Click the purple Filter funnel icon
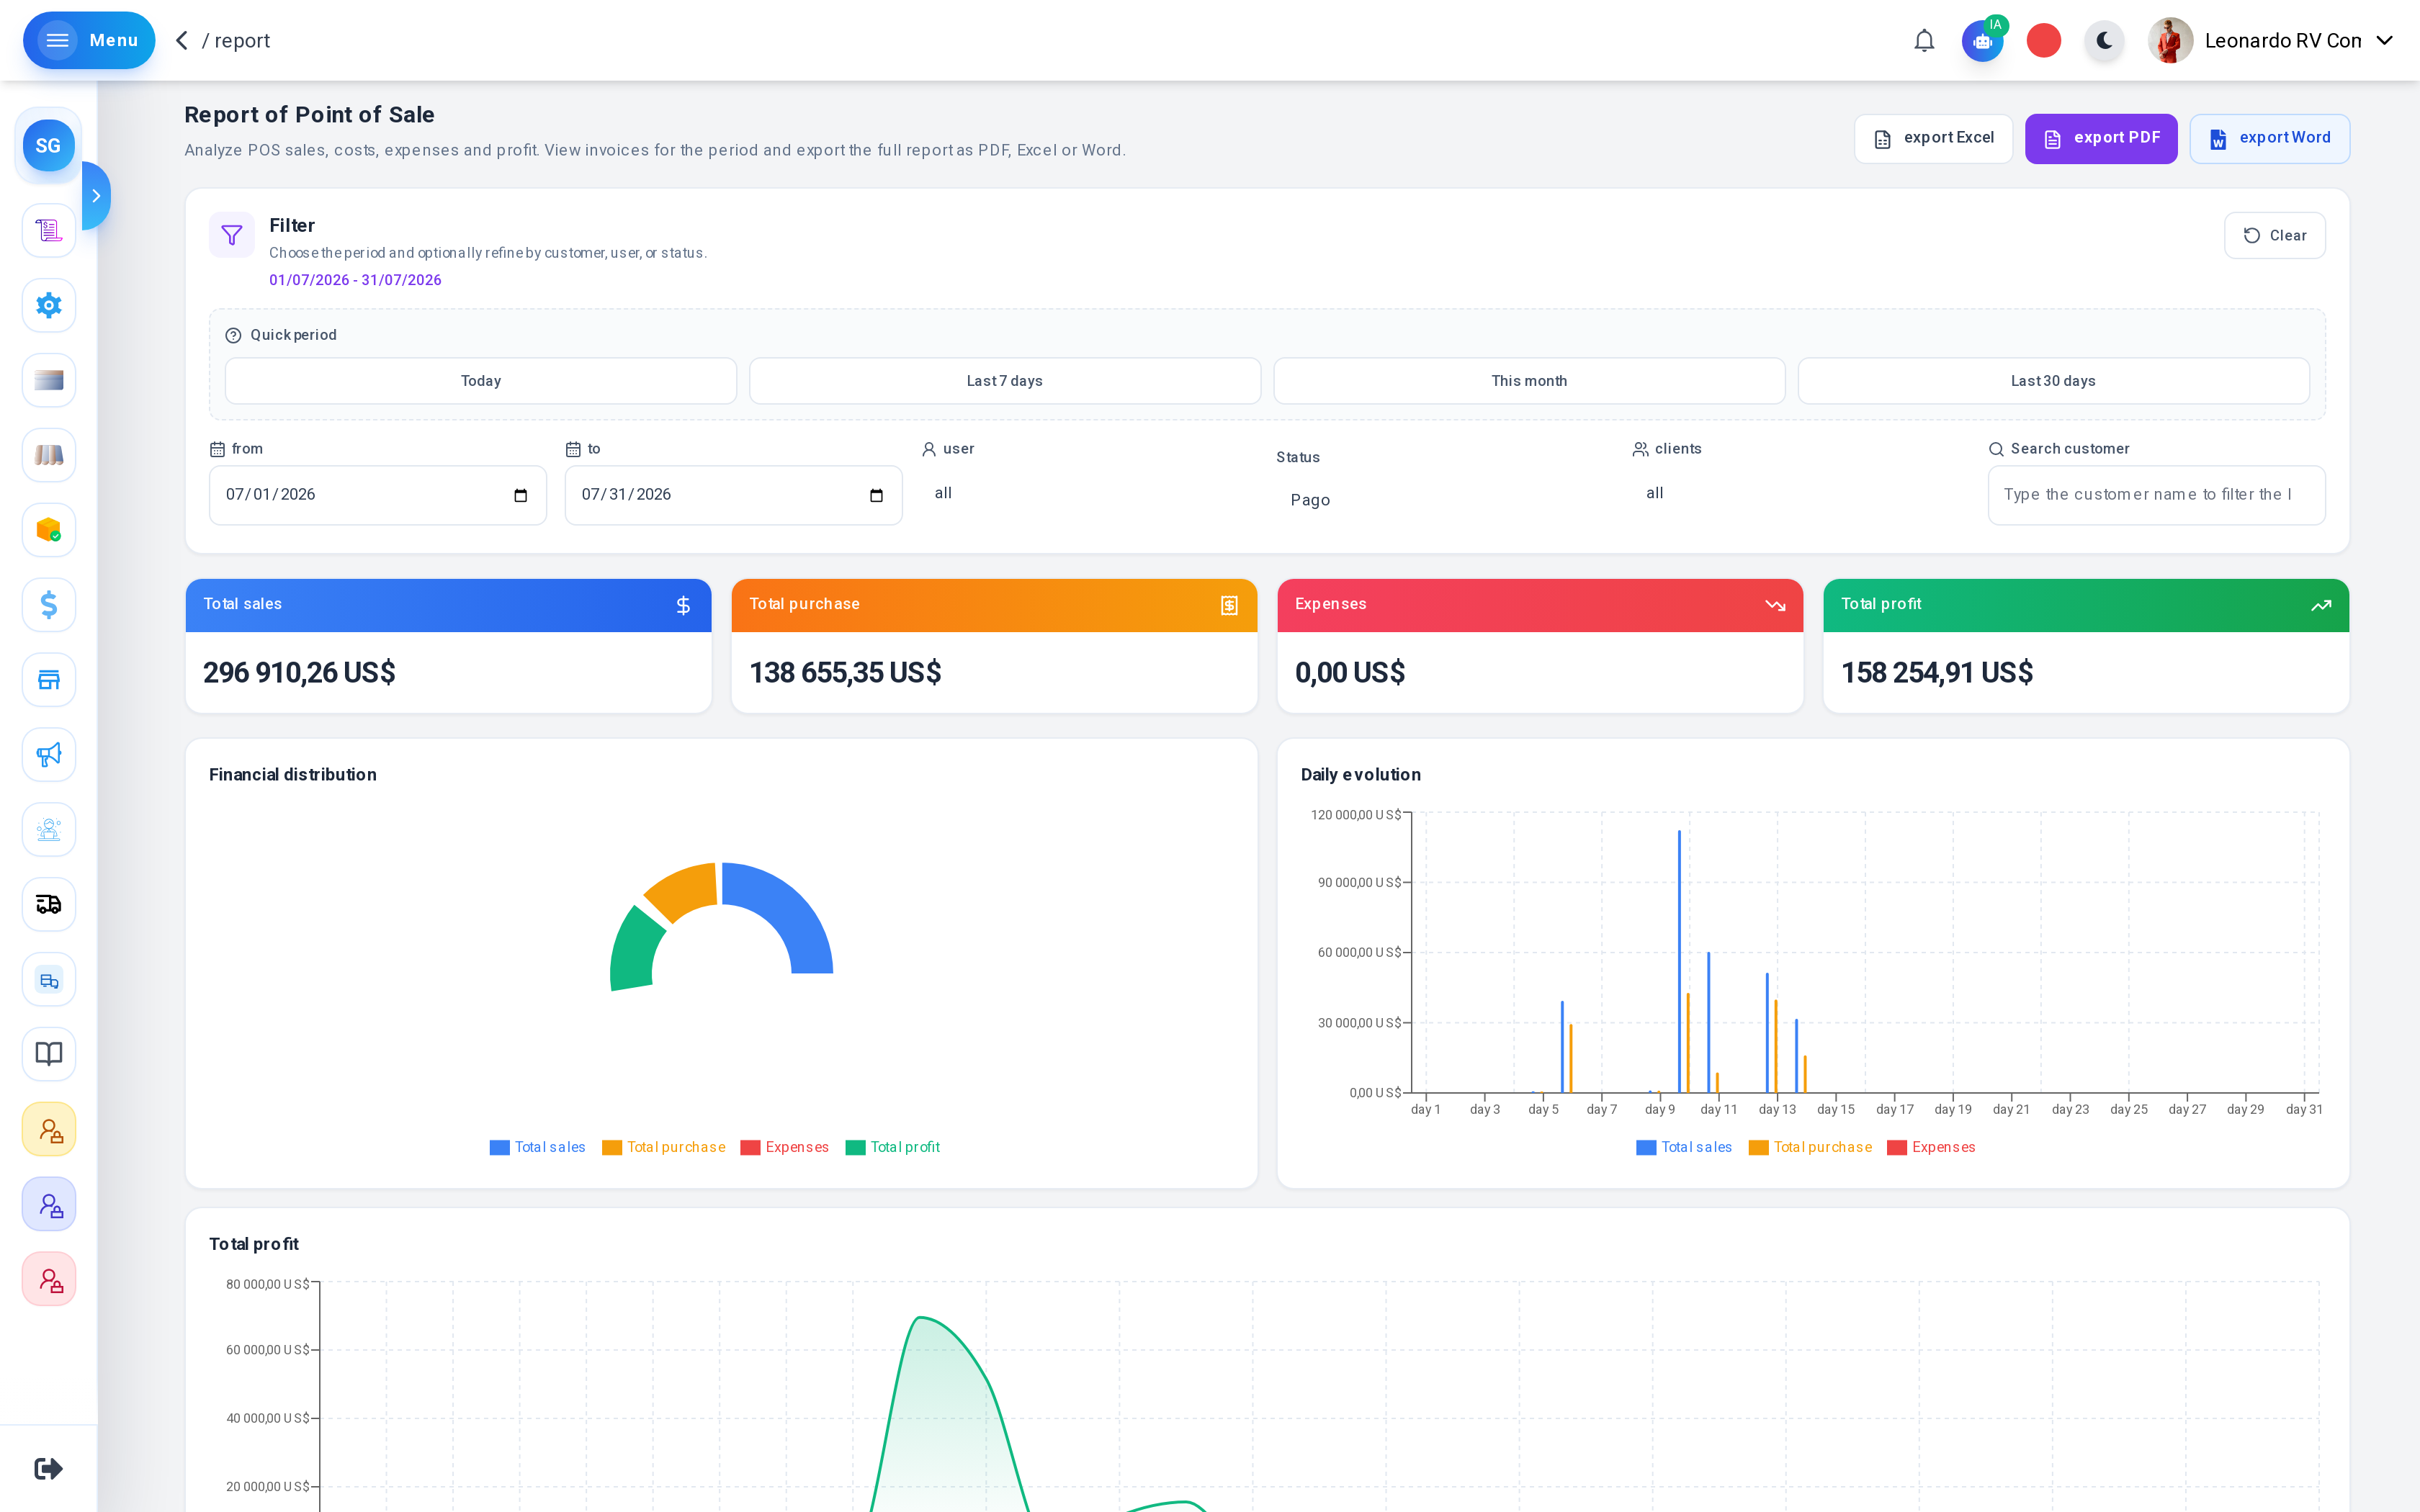 point(232,235)
